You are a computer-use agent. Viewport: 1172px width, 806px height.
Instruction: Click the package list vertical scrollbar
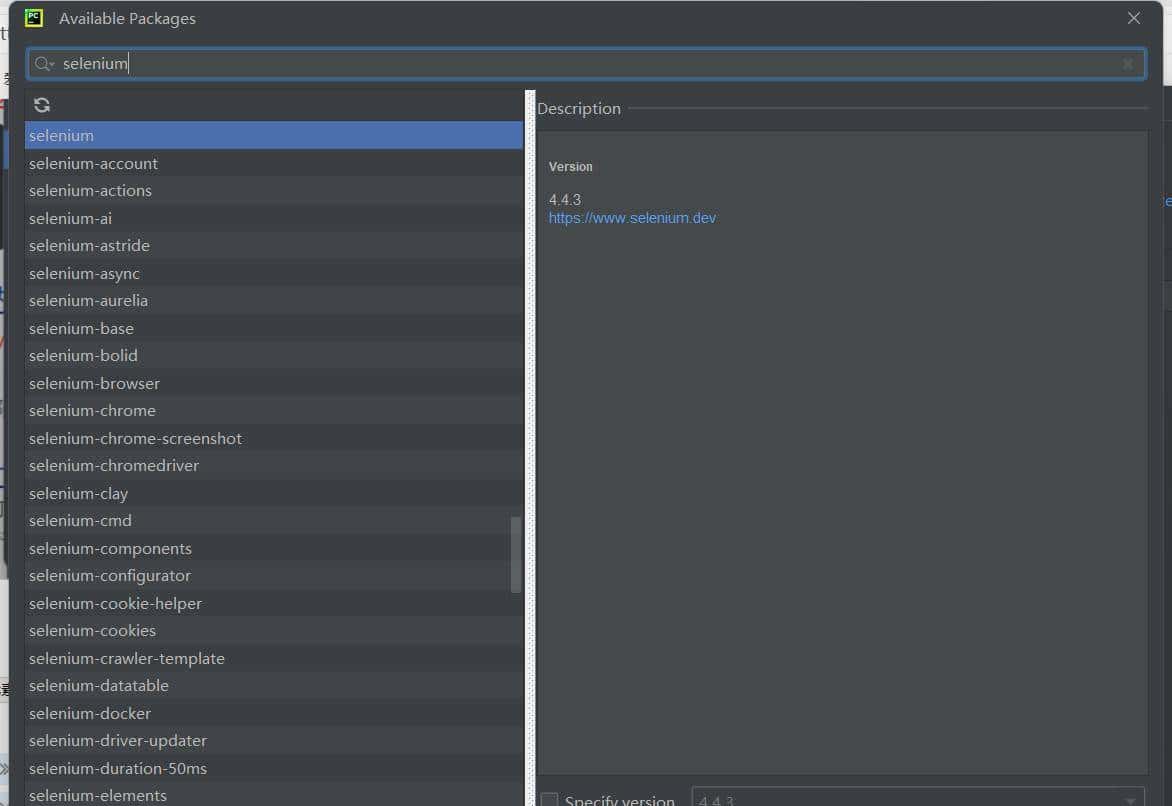pos(516,555)
